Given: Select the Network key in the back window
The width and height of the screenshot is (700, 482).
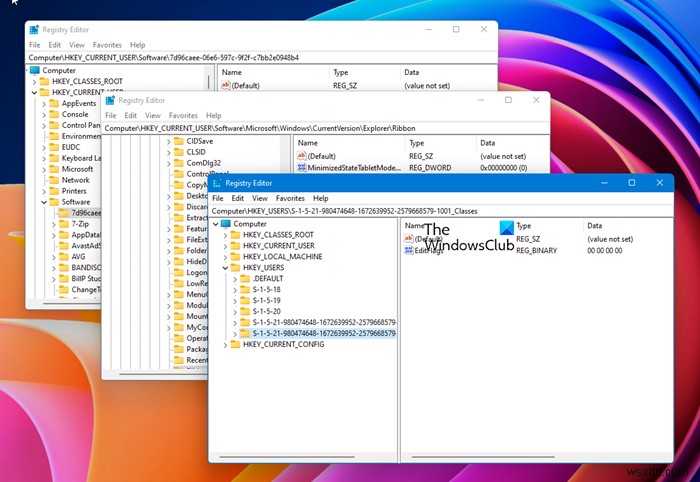Looking at the screenshot, I should (75, 180).
